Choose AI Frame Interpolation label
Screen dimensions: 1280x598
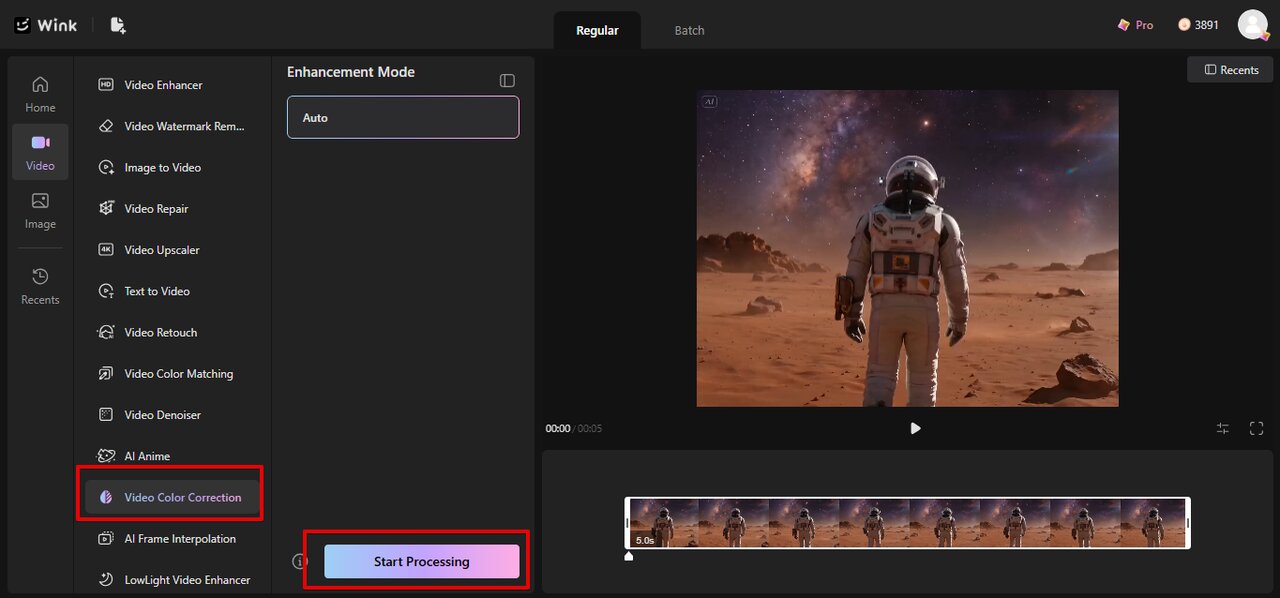coord(180,538)
